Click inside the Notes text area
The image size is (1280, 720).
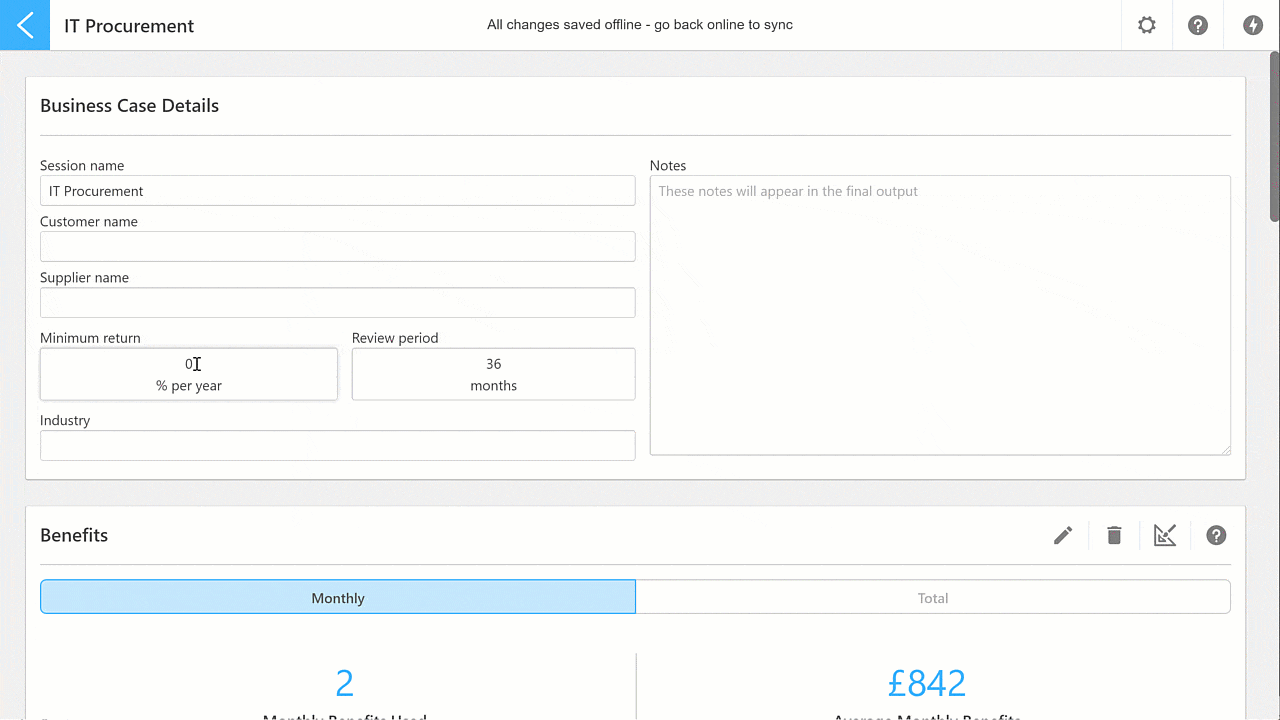pyautogui.click(x=940, y=316)
